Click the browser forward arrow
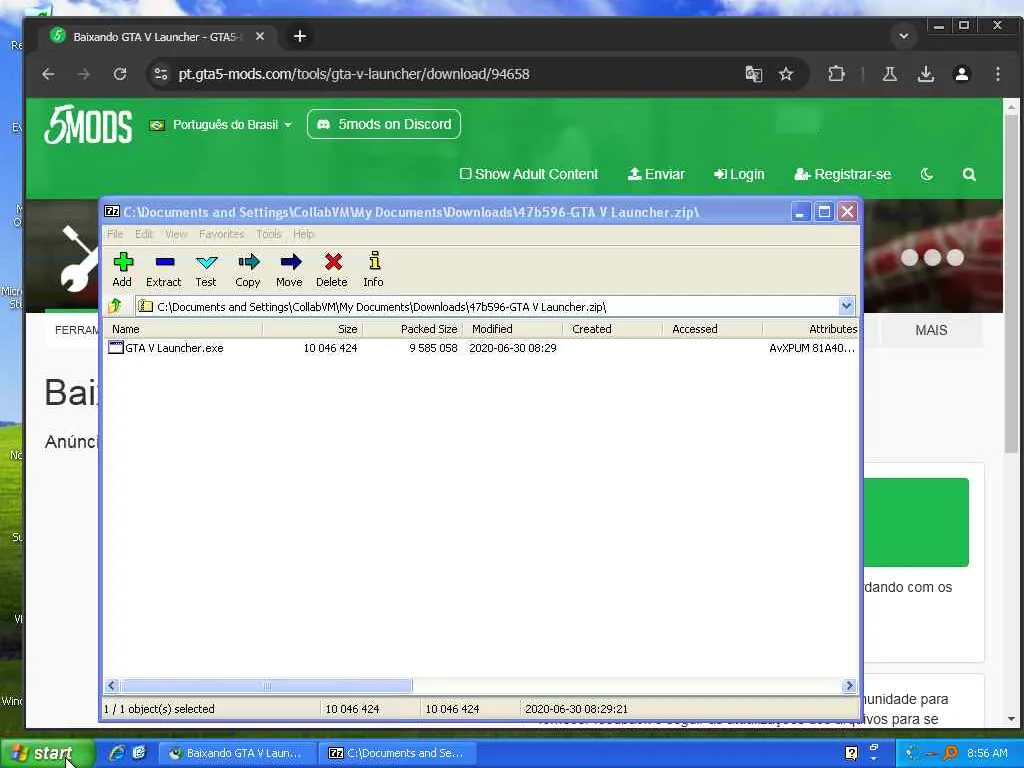1024x768 pixels. tap(84, 74)
